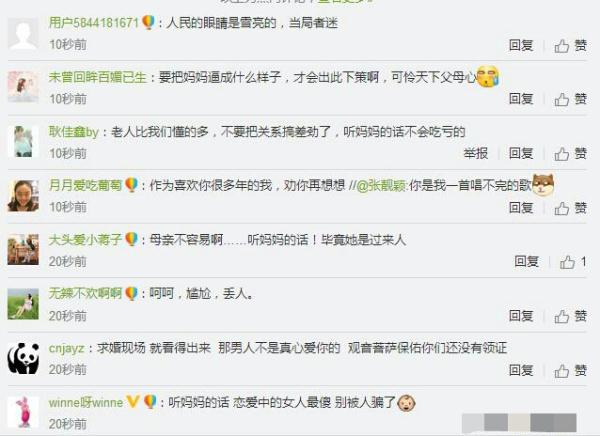Open the @张靓颖 mention link
The image size is (600, 436).
click(x=382, y=186)
